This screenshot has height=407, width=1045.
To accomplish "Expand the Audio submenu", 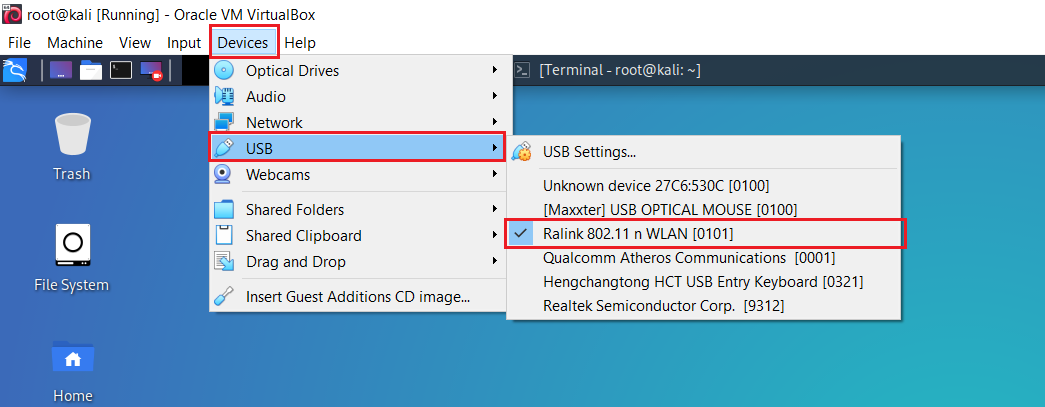I will (265, 97).
